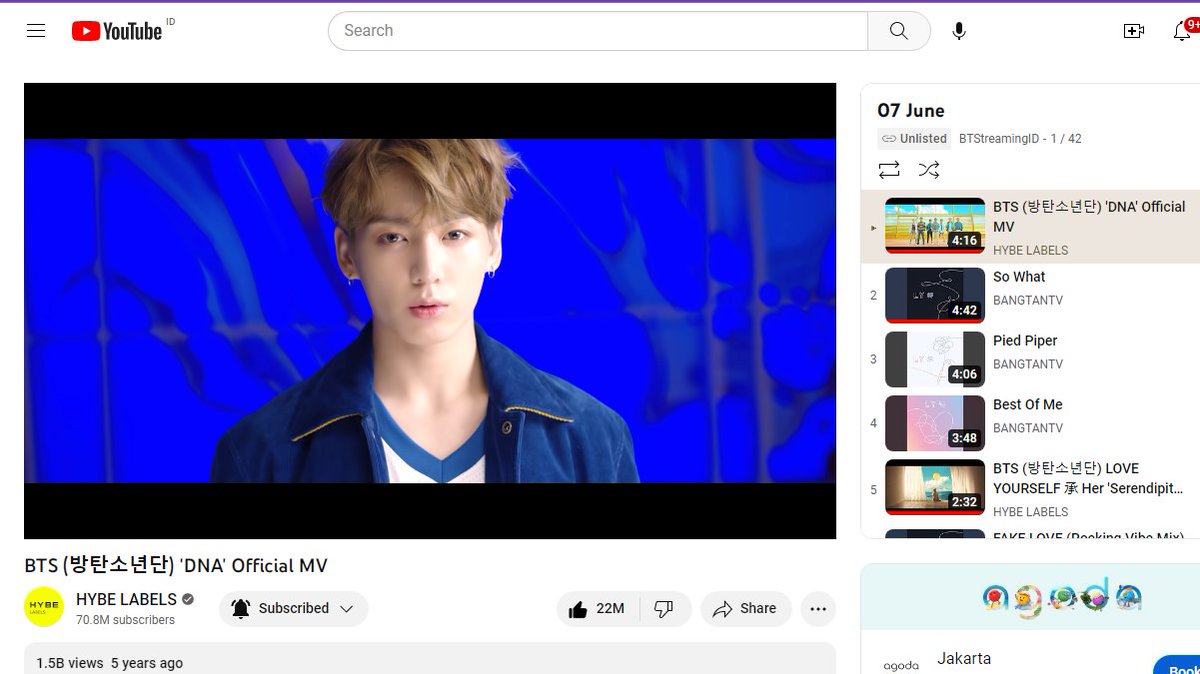Open the 07 June playlist title
This screenshot has width=1200, height=674.
[x=911, y=111]
